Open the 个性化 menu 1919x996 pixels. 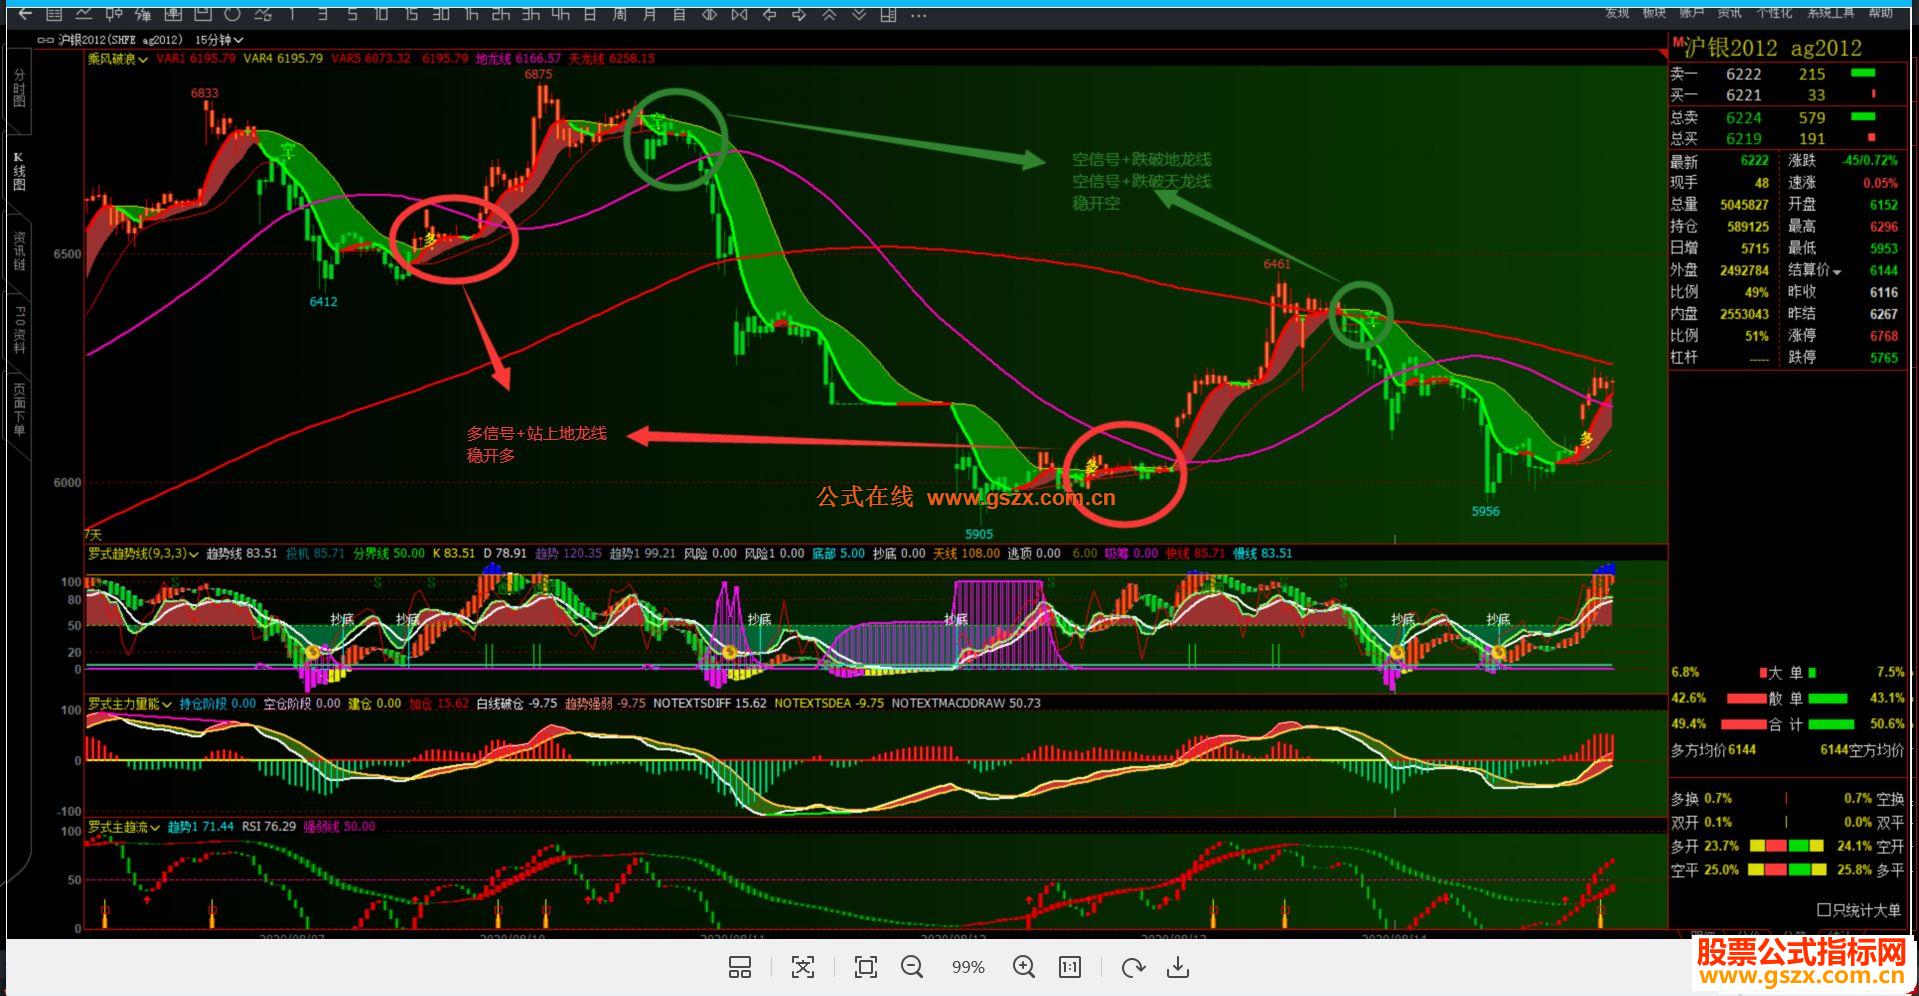click(1774, 13)
